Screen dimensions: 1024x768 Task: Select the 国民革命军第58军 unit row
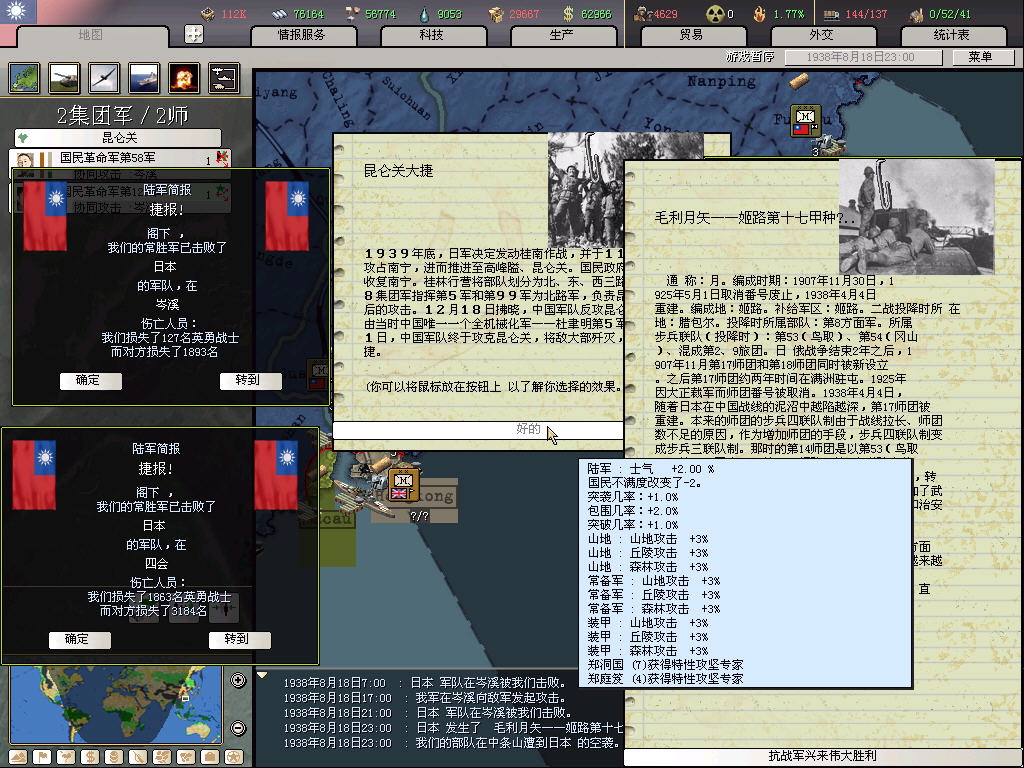pos(120,158)
